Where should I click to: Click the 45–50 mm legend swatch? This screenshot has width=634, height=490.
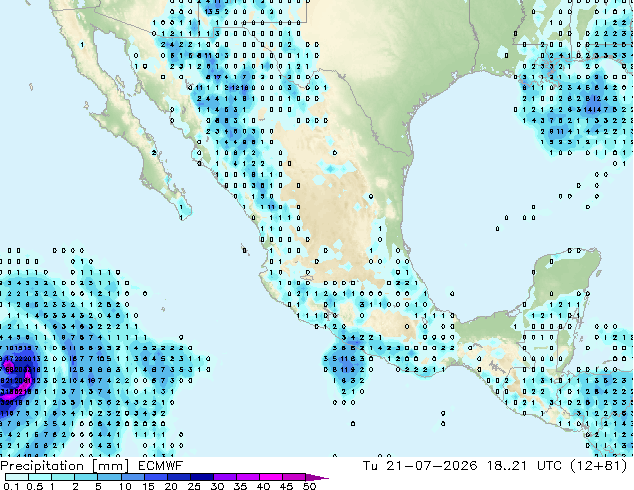(x=294, y=477)
